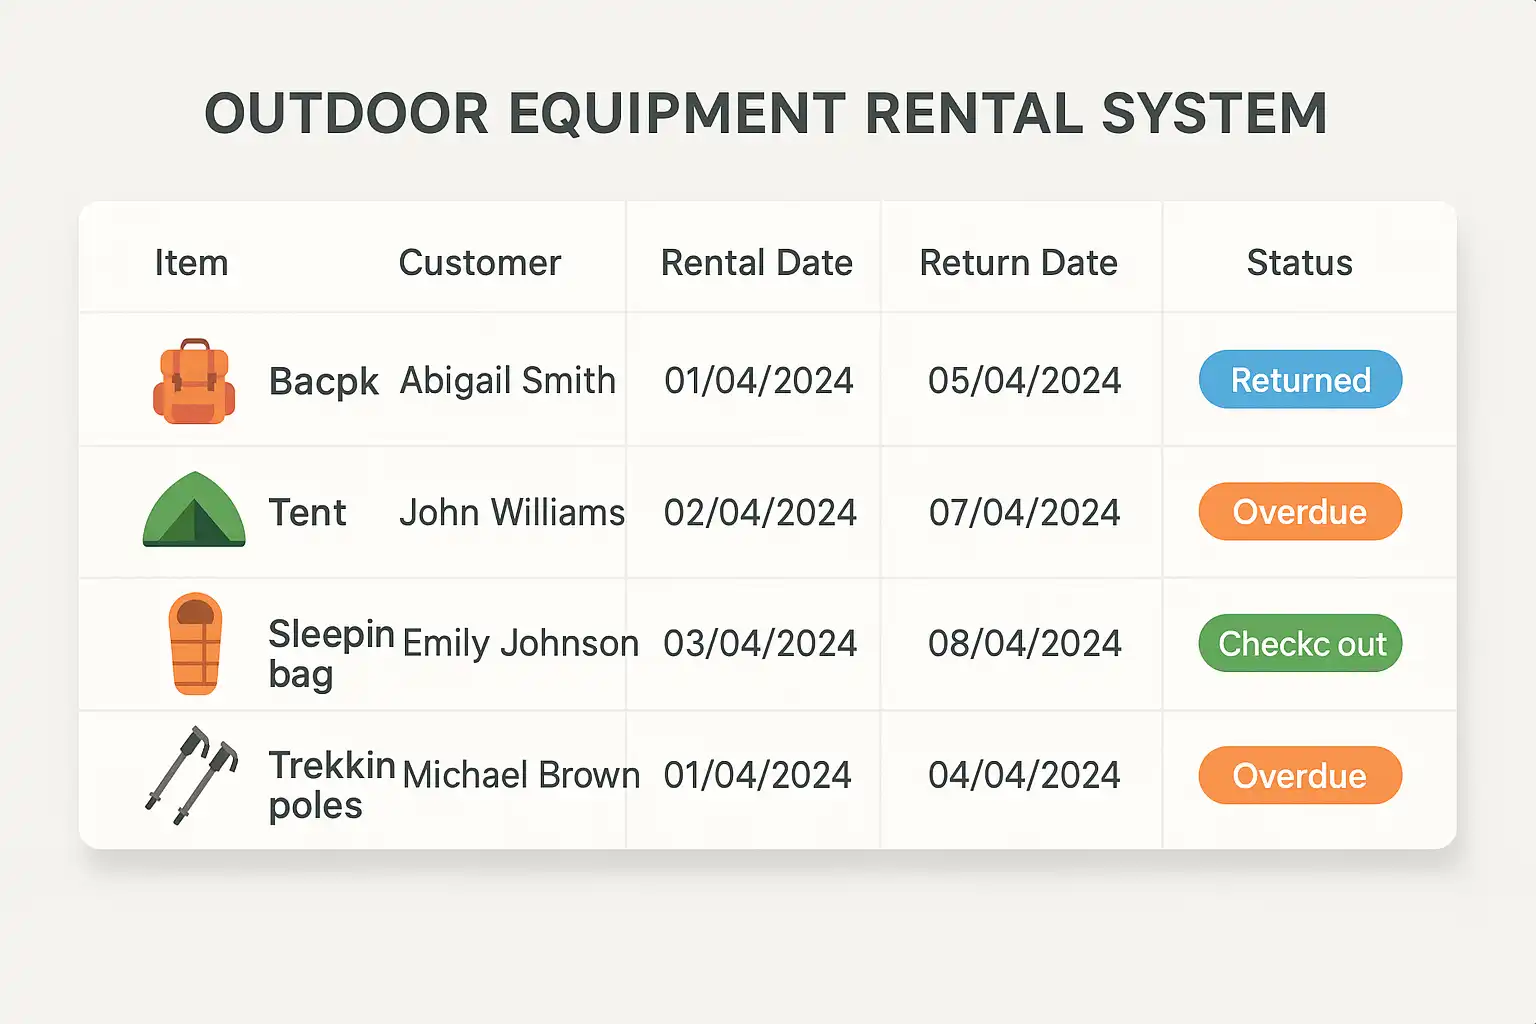Select Michael Brown's Overdue status badge
The width and height of the screenshot is (1536, 1024).
click(1300, 776)
